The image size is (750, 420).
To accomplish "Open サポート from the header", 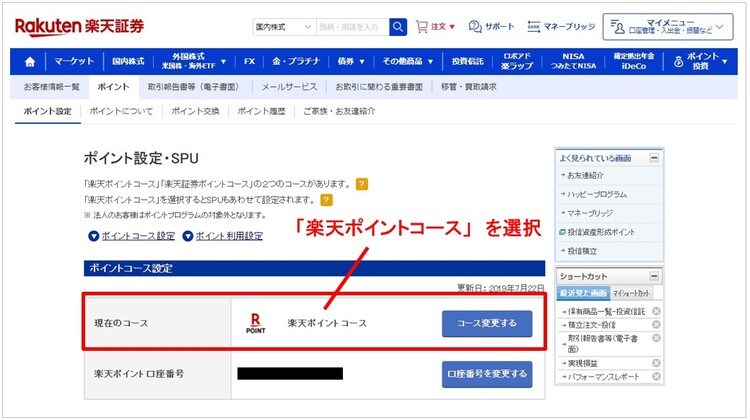I will coord(491,26).
